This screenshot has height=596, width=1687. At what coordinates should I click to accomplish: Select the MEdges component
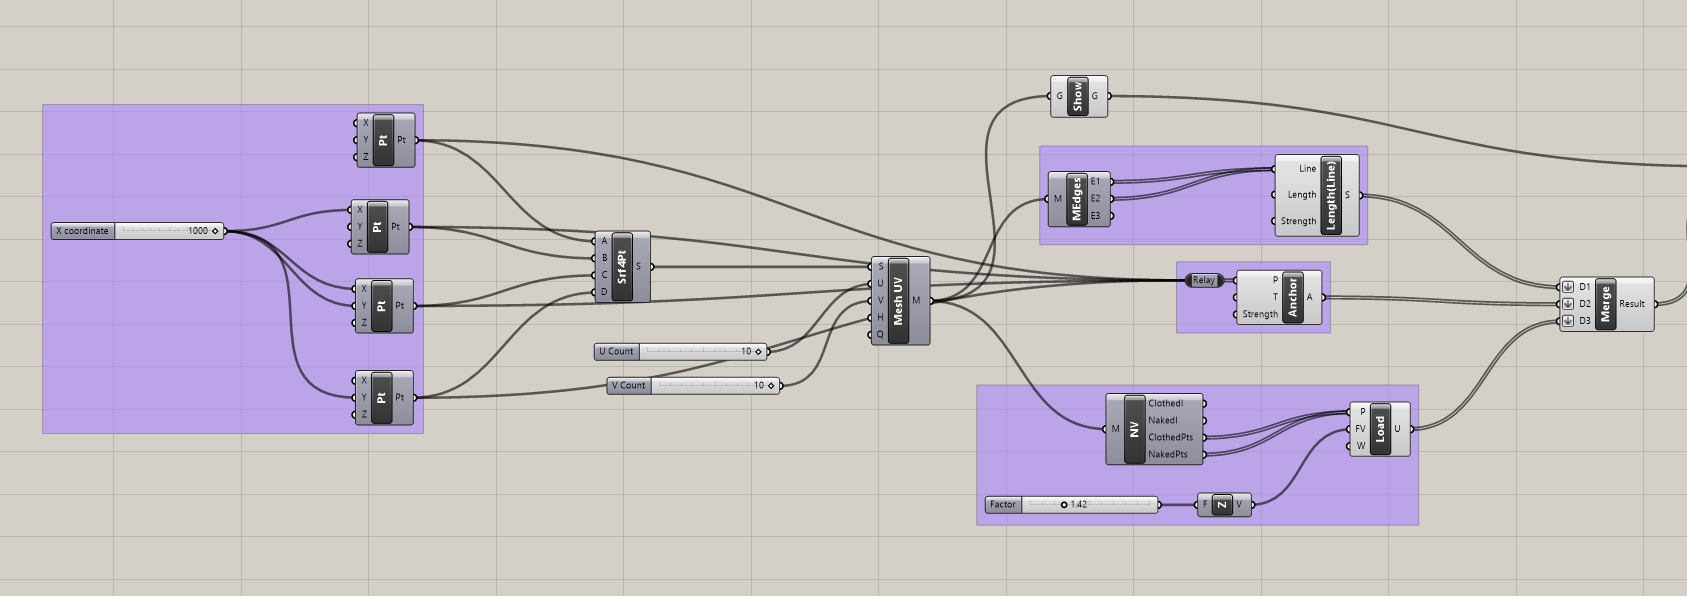click(x=1076, y=199)
